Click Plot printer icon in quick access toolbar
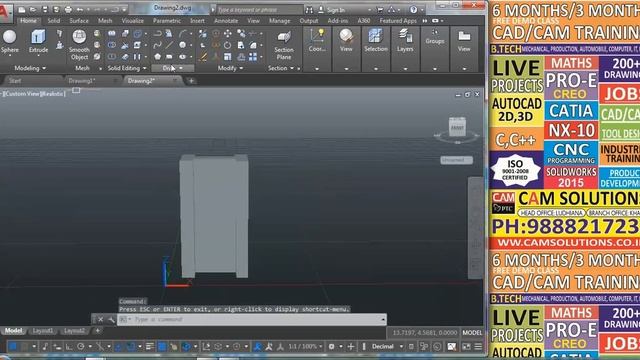Viewport: 640px width, 360px height. pos(68,9)
